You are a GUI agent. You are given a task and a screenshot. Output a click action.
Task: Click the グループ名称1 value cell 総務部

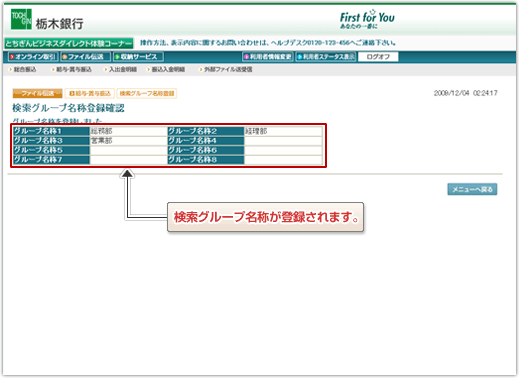pyautogui.click(x=128, y=131)
